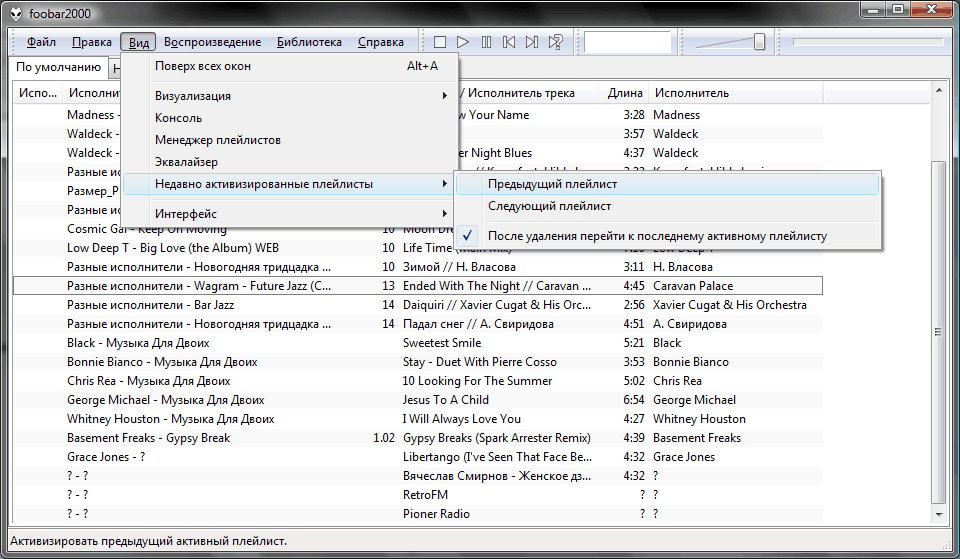Select the Вячеслав Смирнов track row
The height and width of the screenshot is (559, 960).
pyautogui.click(x=418, y=476)
